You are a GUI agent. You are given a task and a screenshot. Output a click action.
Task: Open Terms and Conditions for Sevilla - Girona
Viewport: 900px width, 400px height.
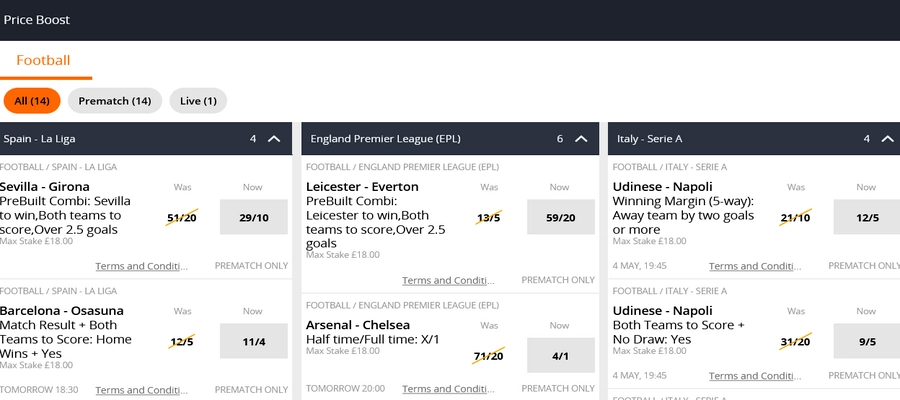tap(141, 266)
